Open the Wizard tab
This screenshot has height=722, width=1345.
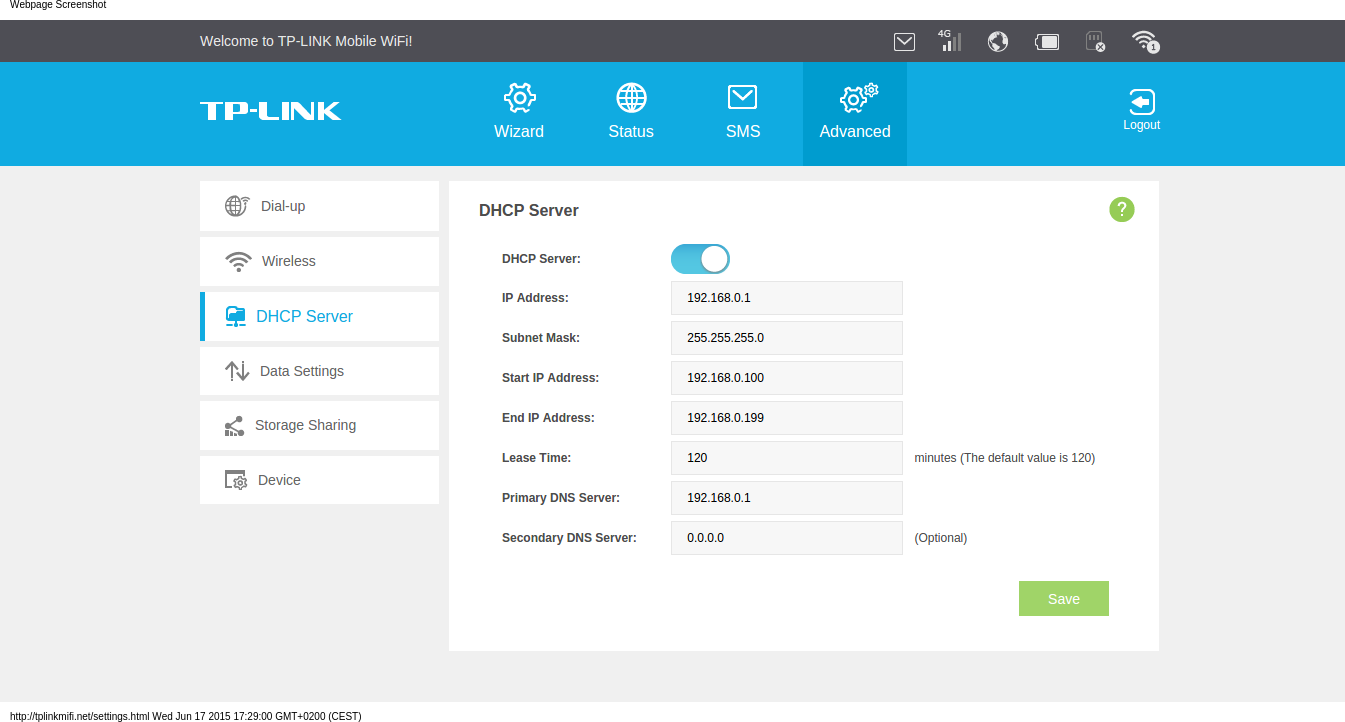tap(519, 113)
